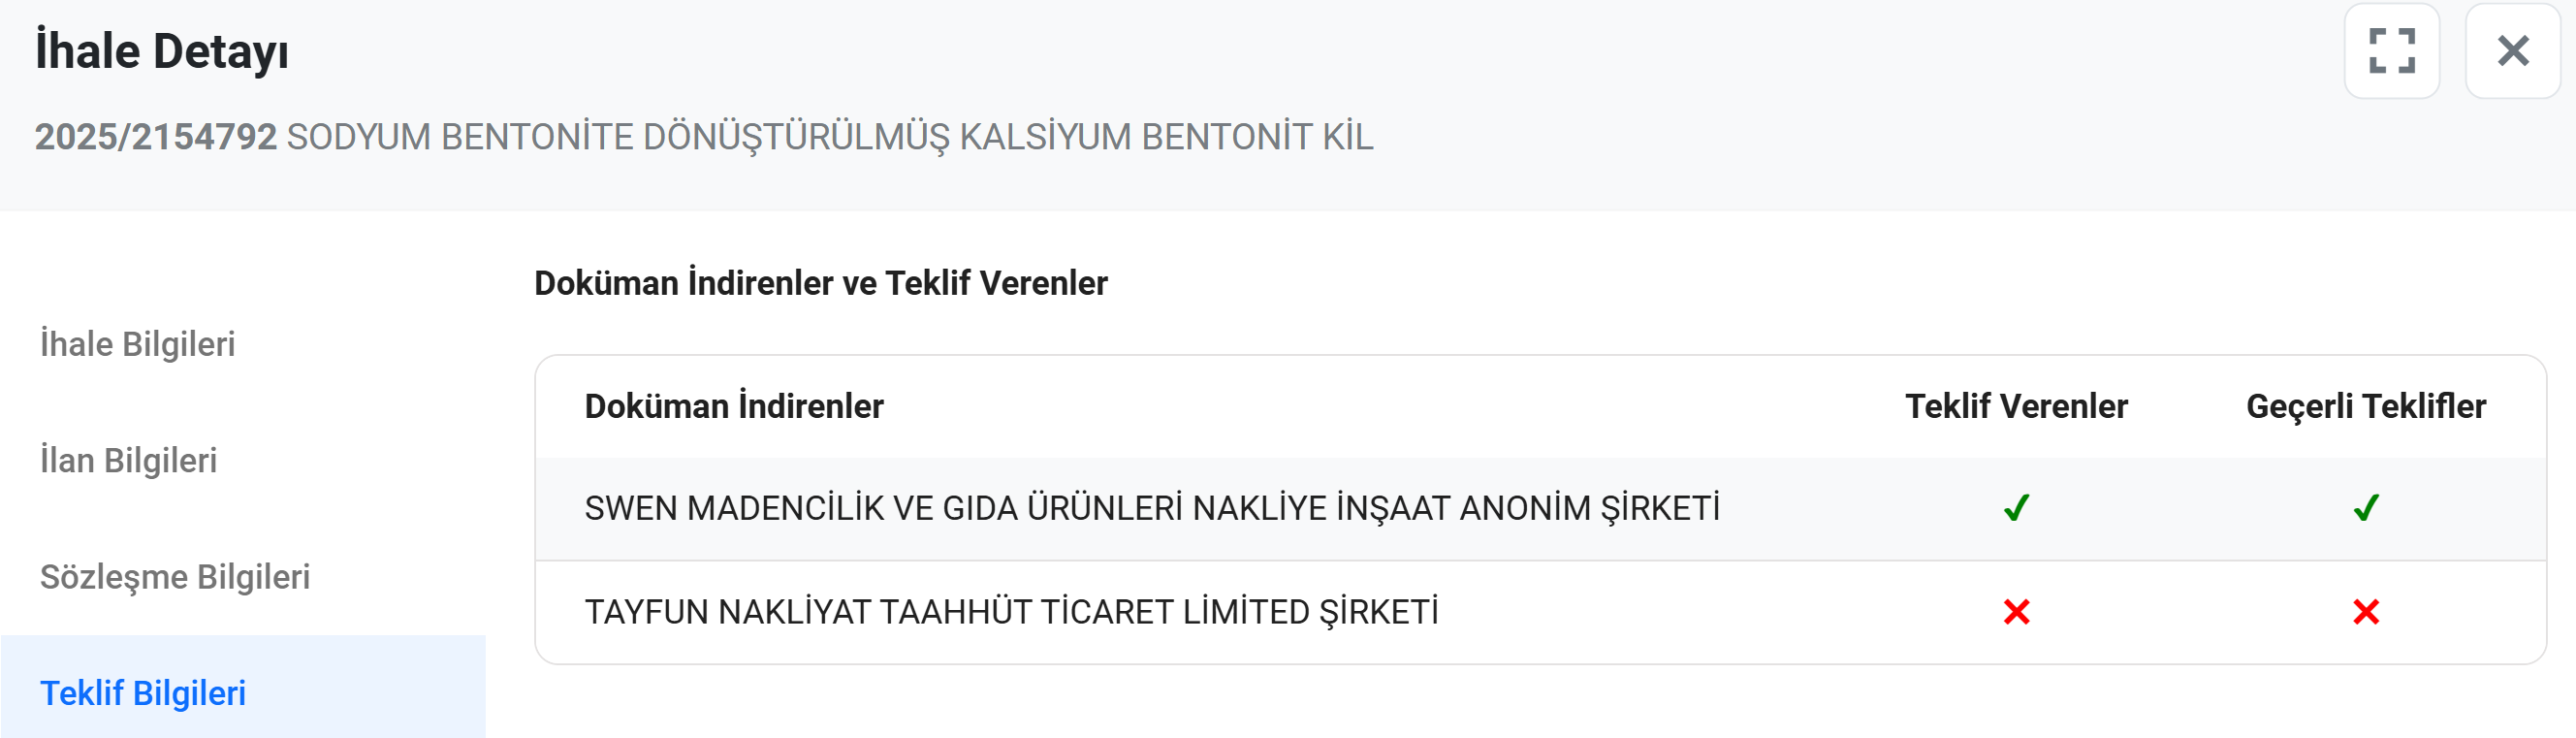
Task: Click the fullscreen expand icon
Action: click(x=2391, y=51)
